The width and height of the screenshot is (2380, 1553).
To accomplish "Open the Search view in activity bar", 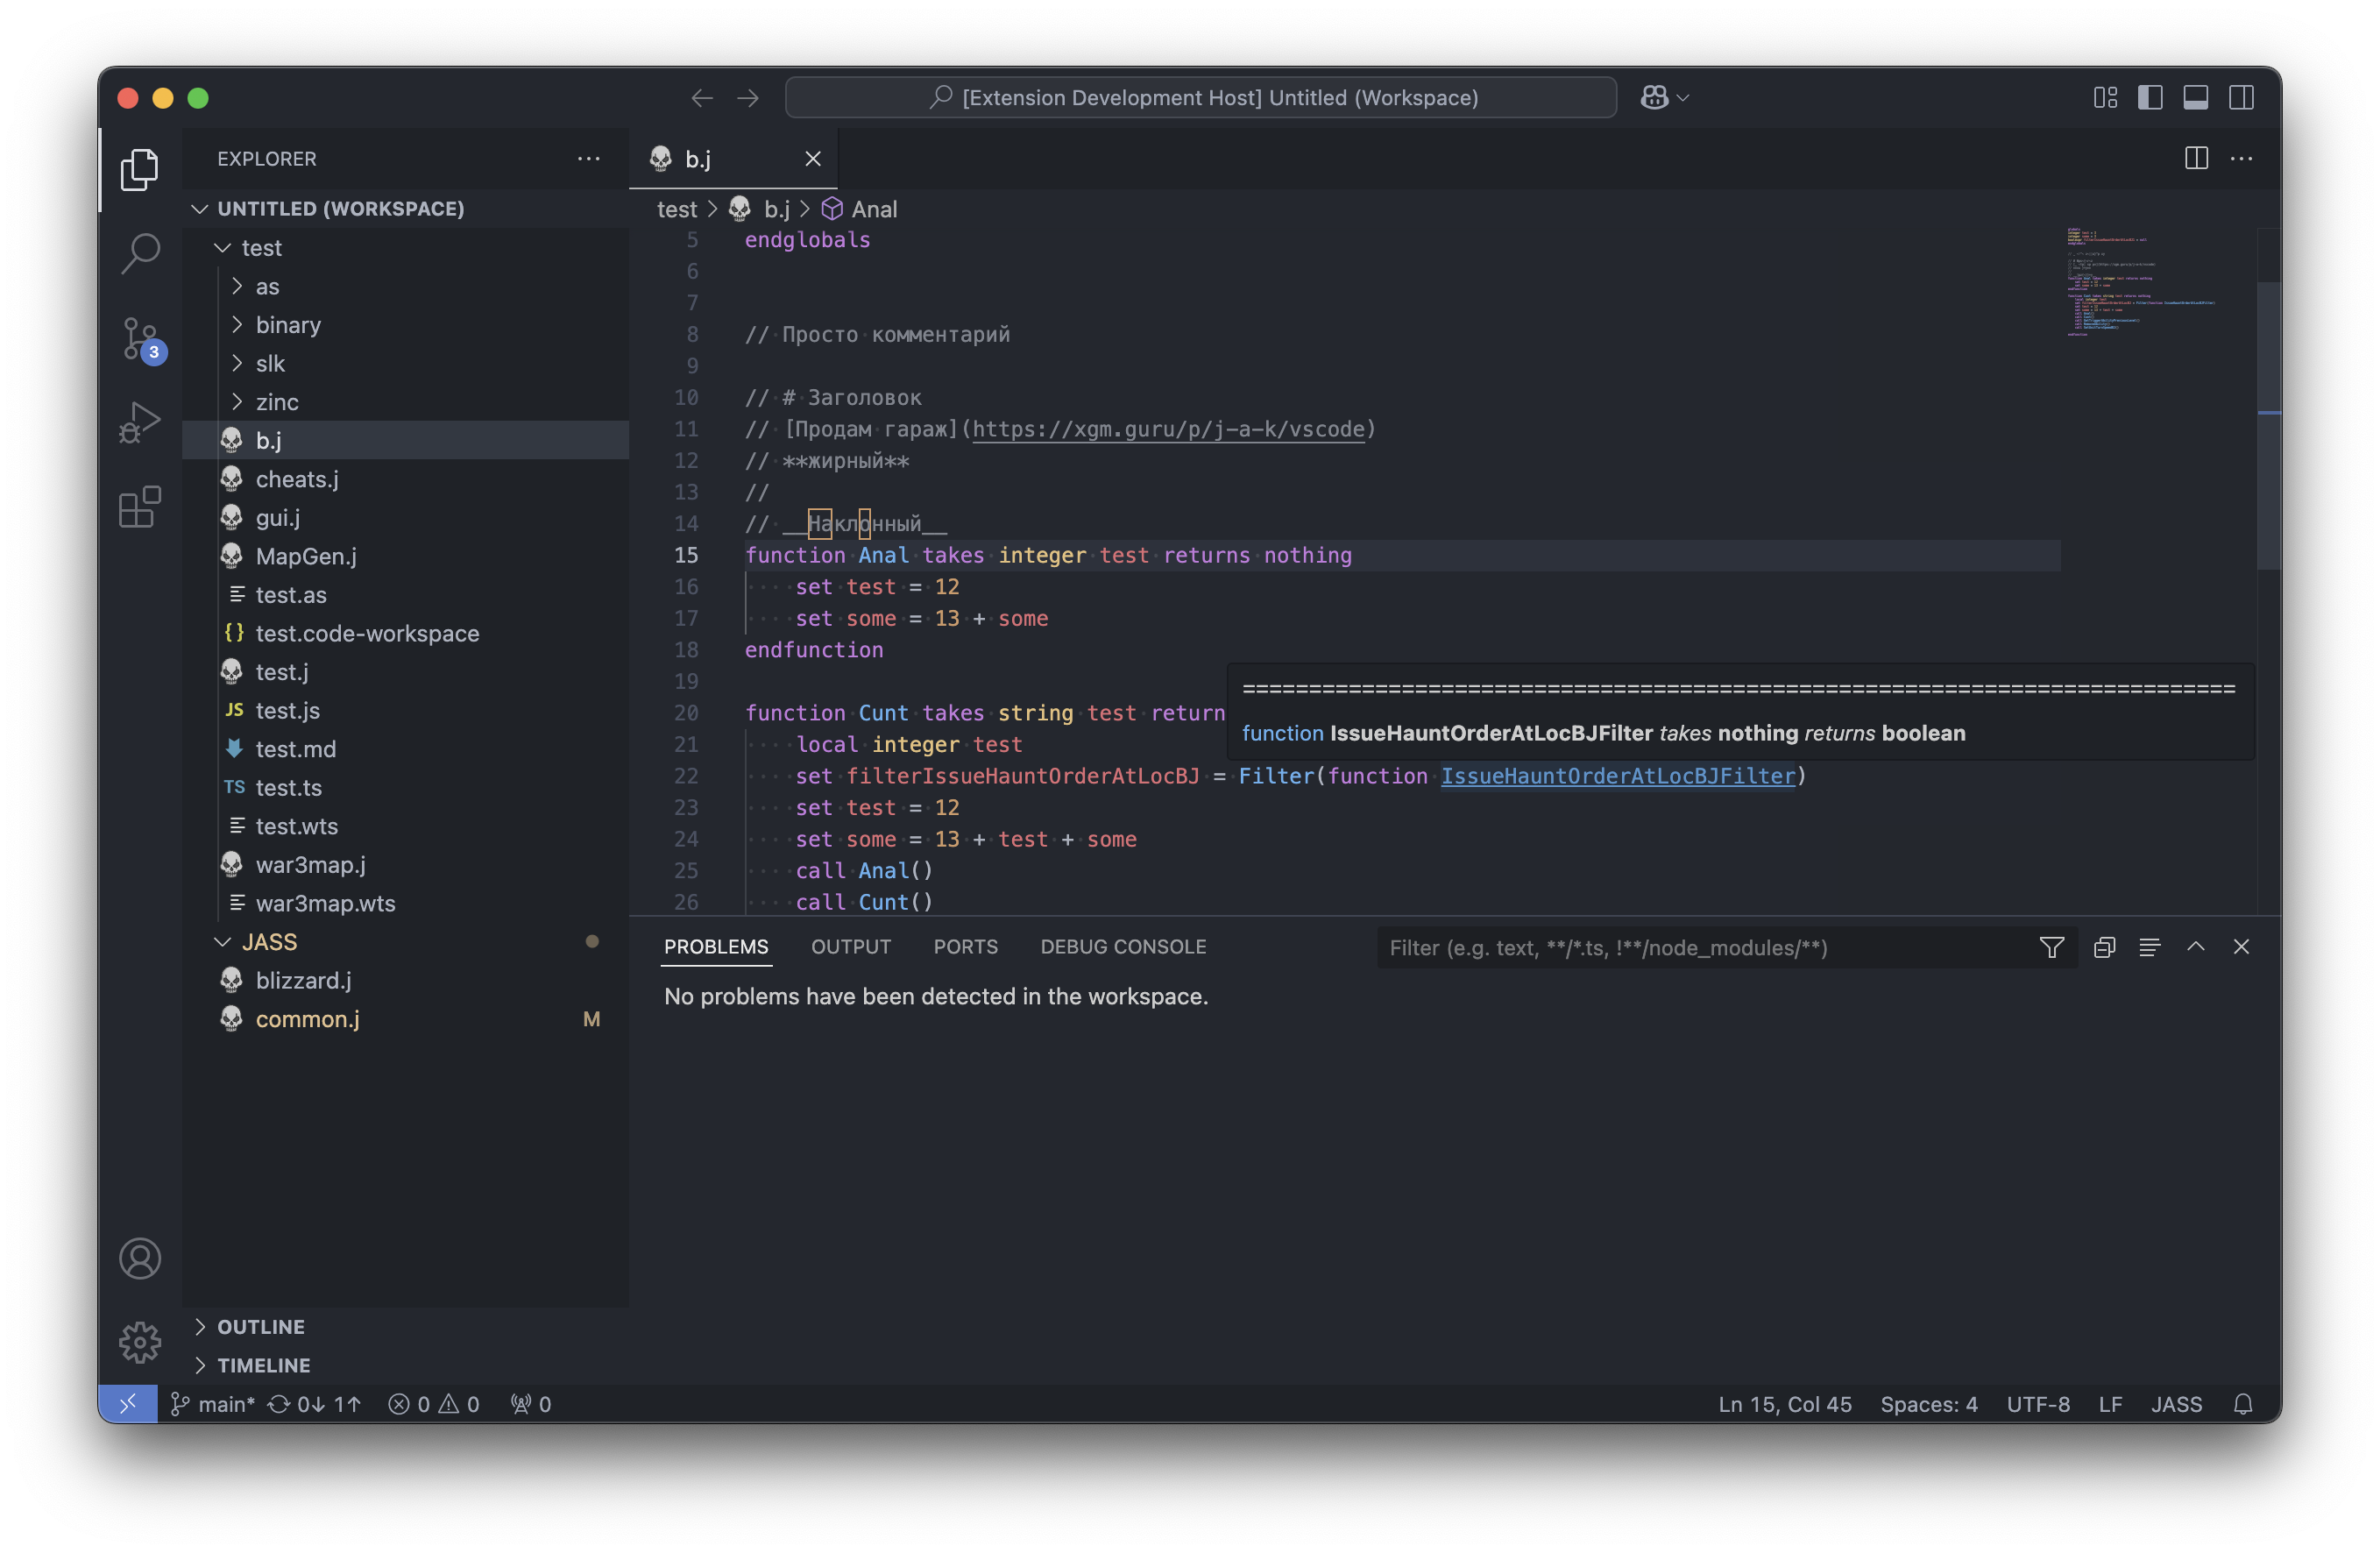I will point(140,253).
